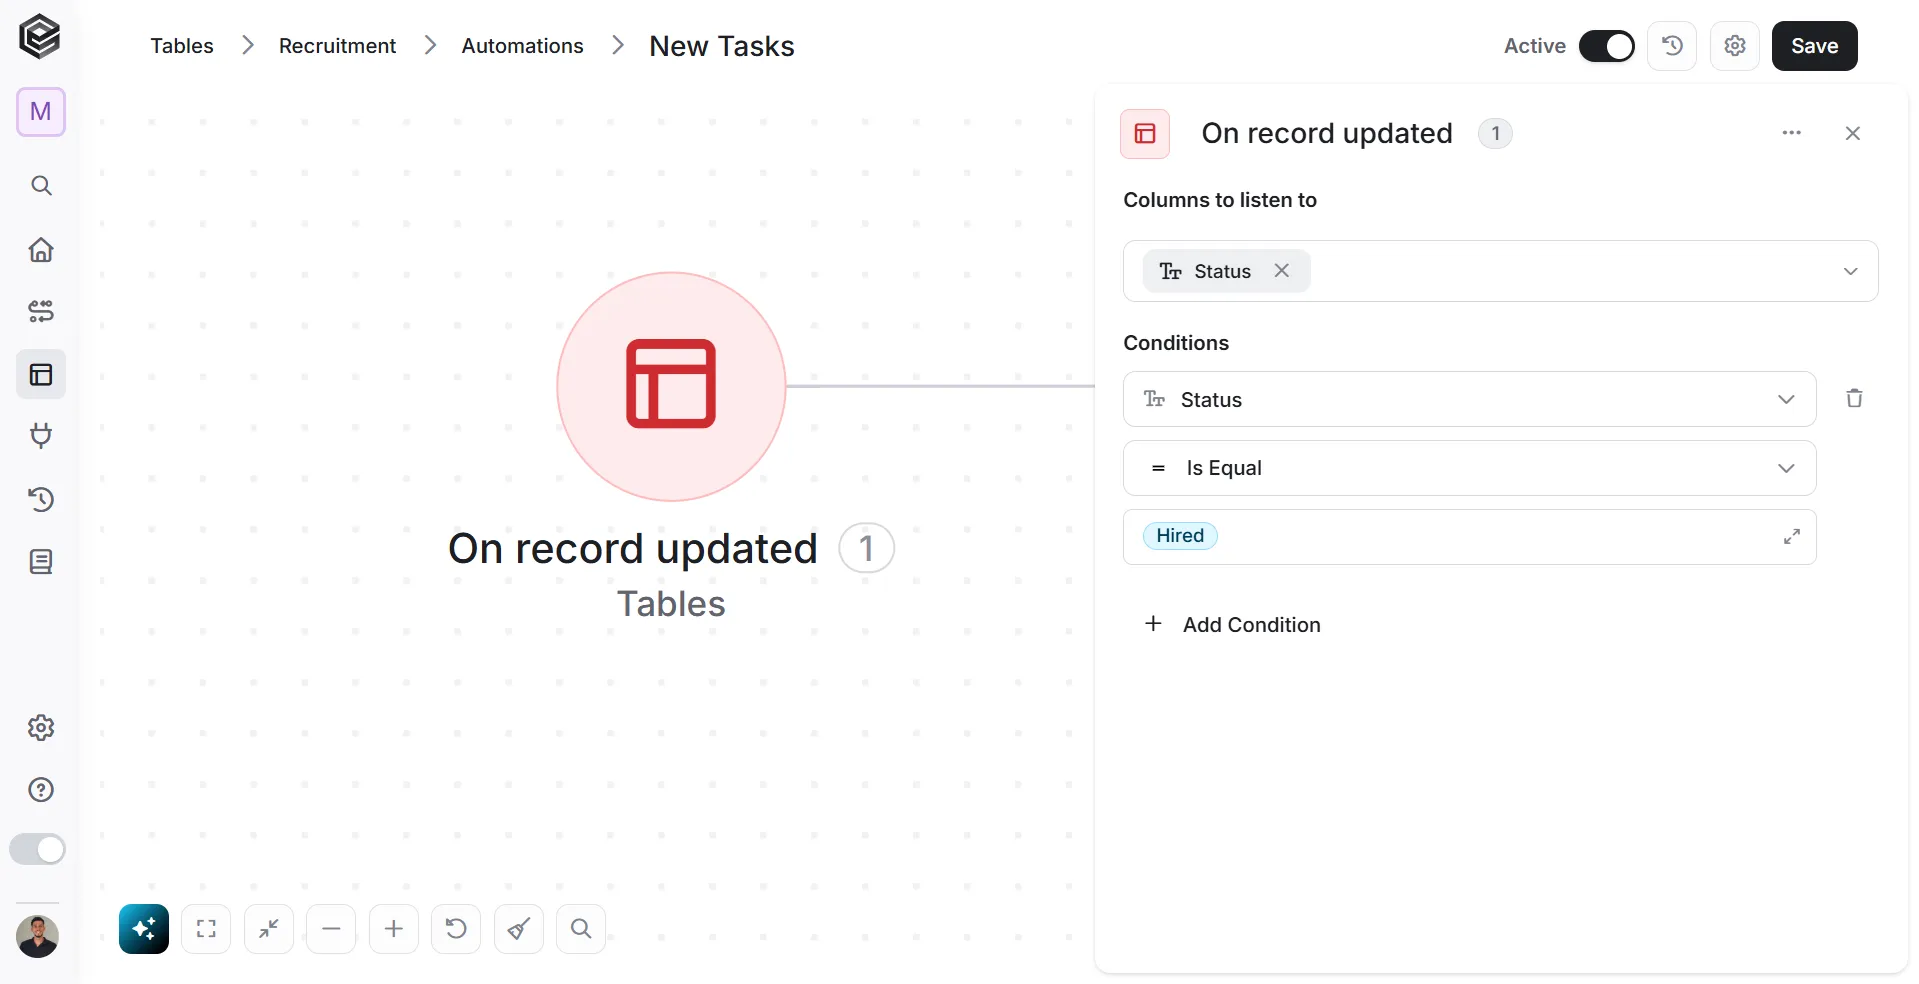Fit canvas to screen

(x=206, y=929)
